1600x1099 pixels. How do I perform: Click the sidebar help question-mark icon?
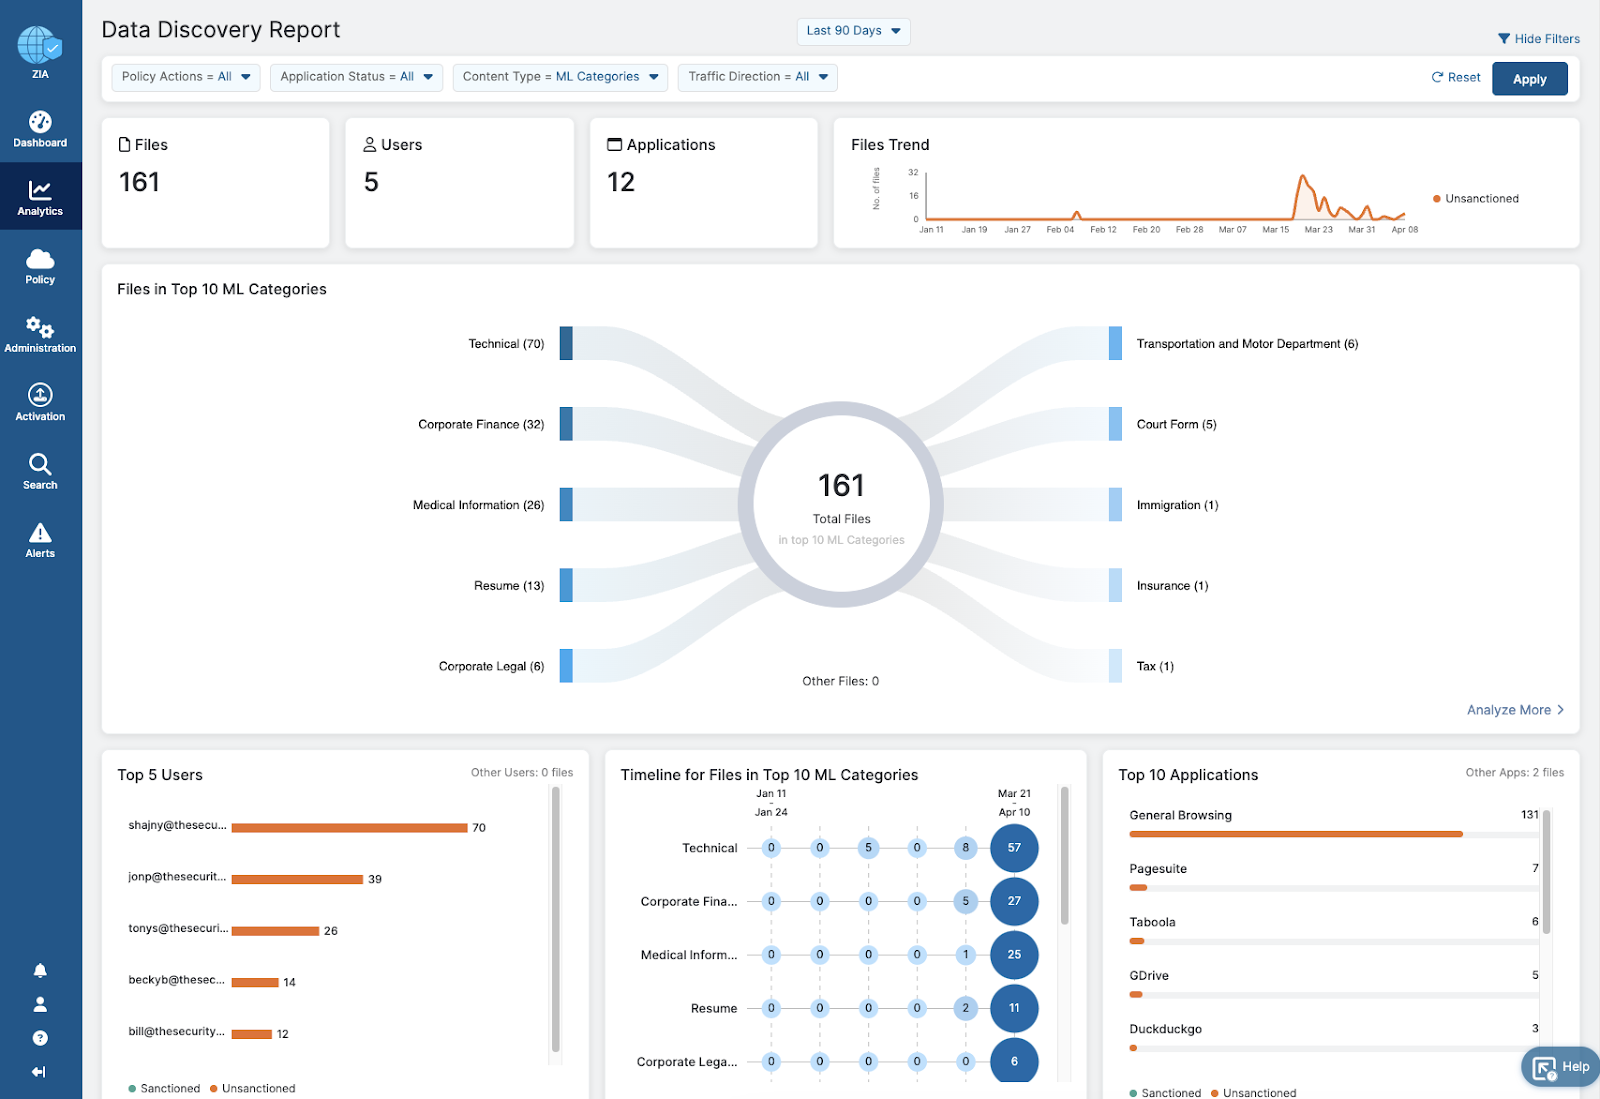(x=40, y=1038)
